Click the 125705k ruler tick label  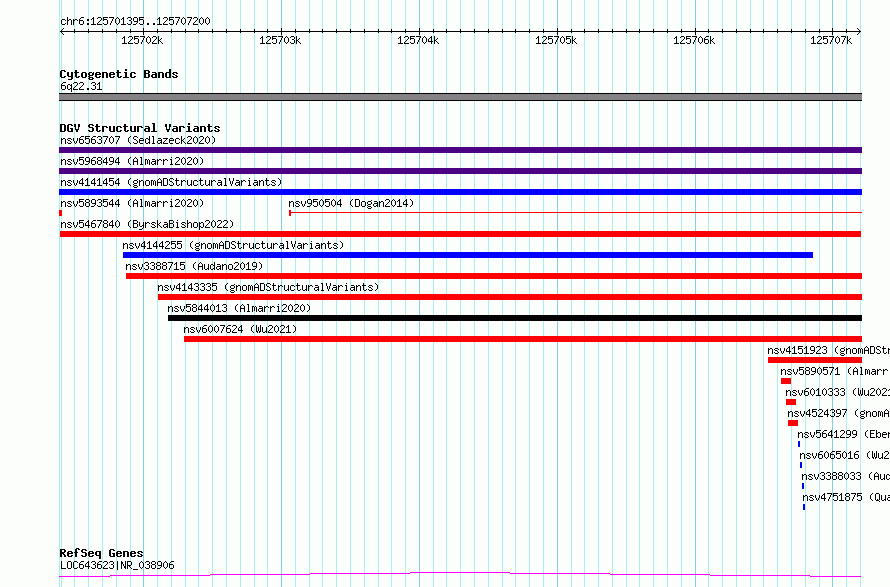[x=556, y=40]
